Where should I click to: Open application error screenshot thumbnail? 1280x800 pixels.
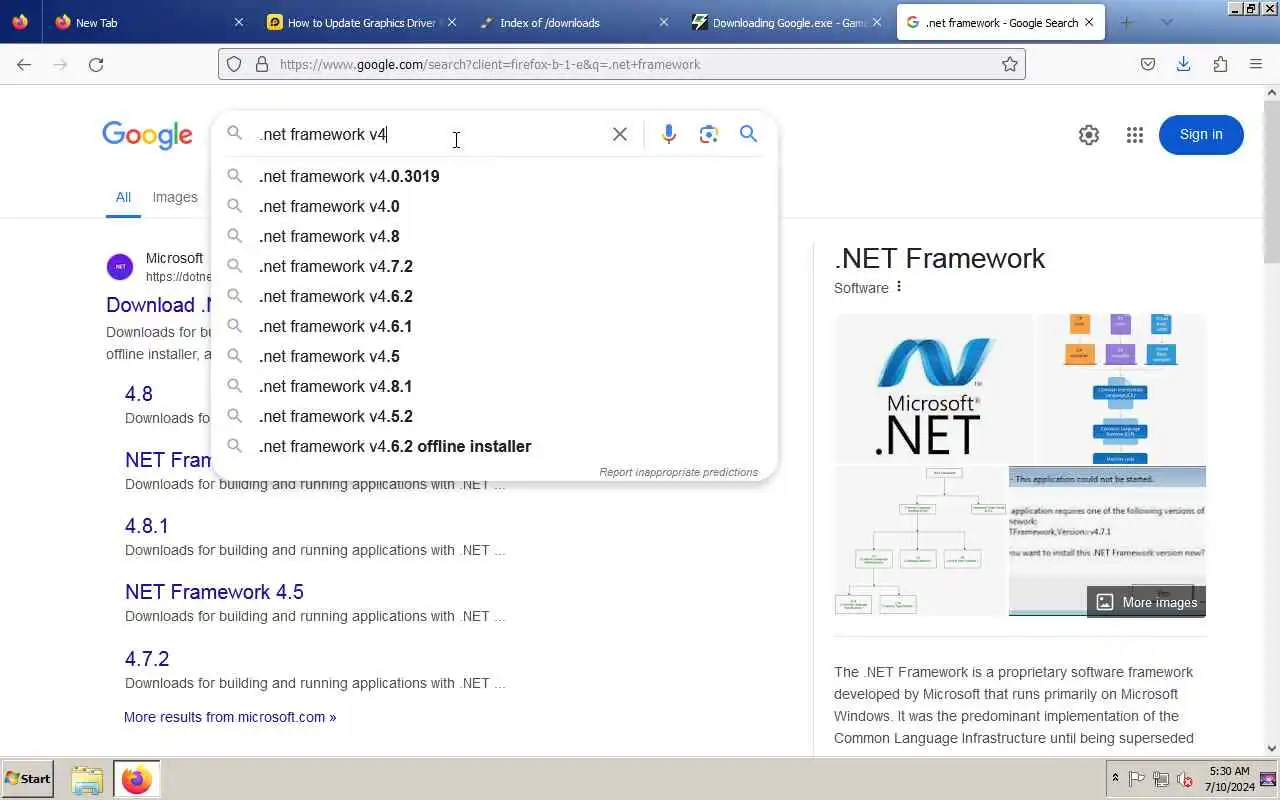[x=1107, y=540]
